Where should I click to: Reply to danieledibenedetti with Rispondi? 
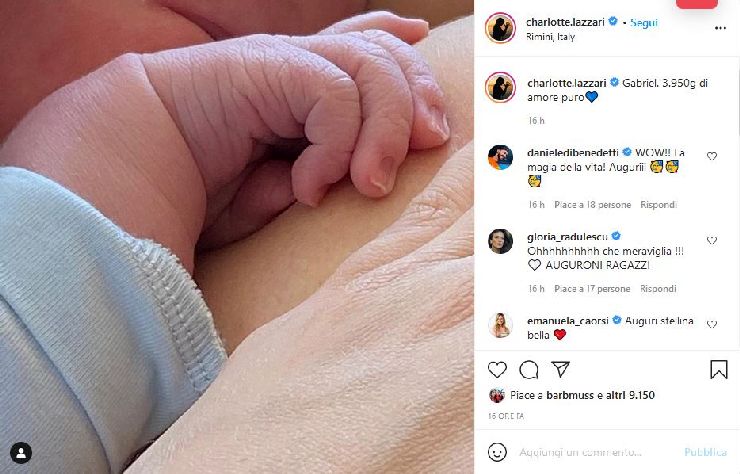[x=658, y=204]
